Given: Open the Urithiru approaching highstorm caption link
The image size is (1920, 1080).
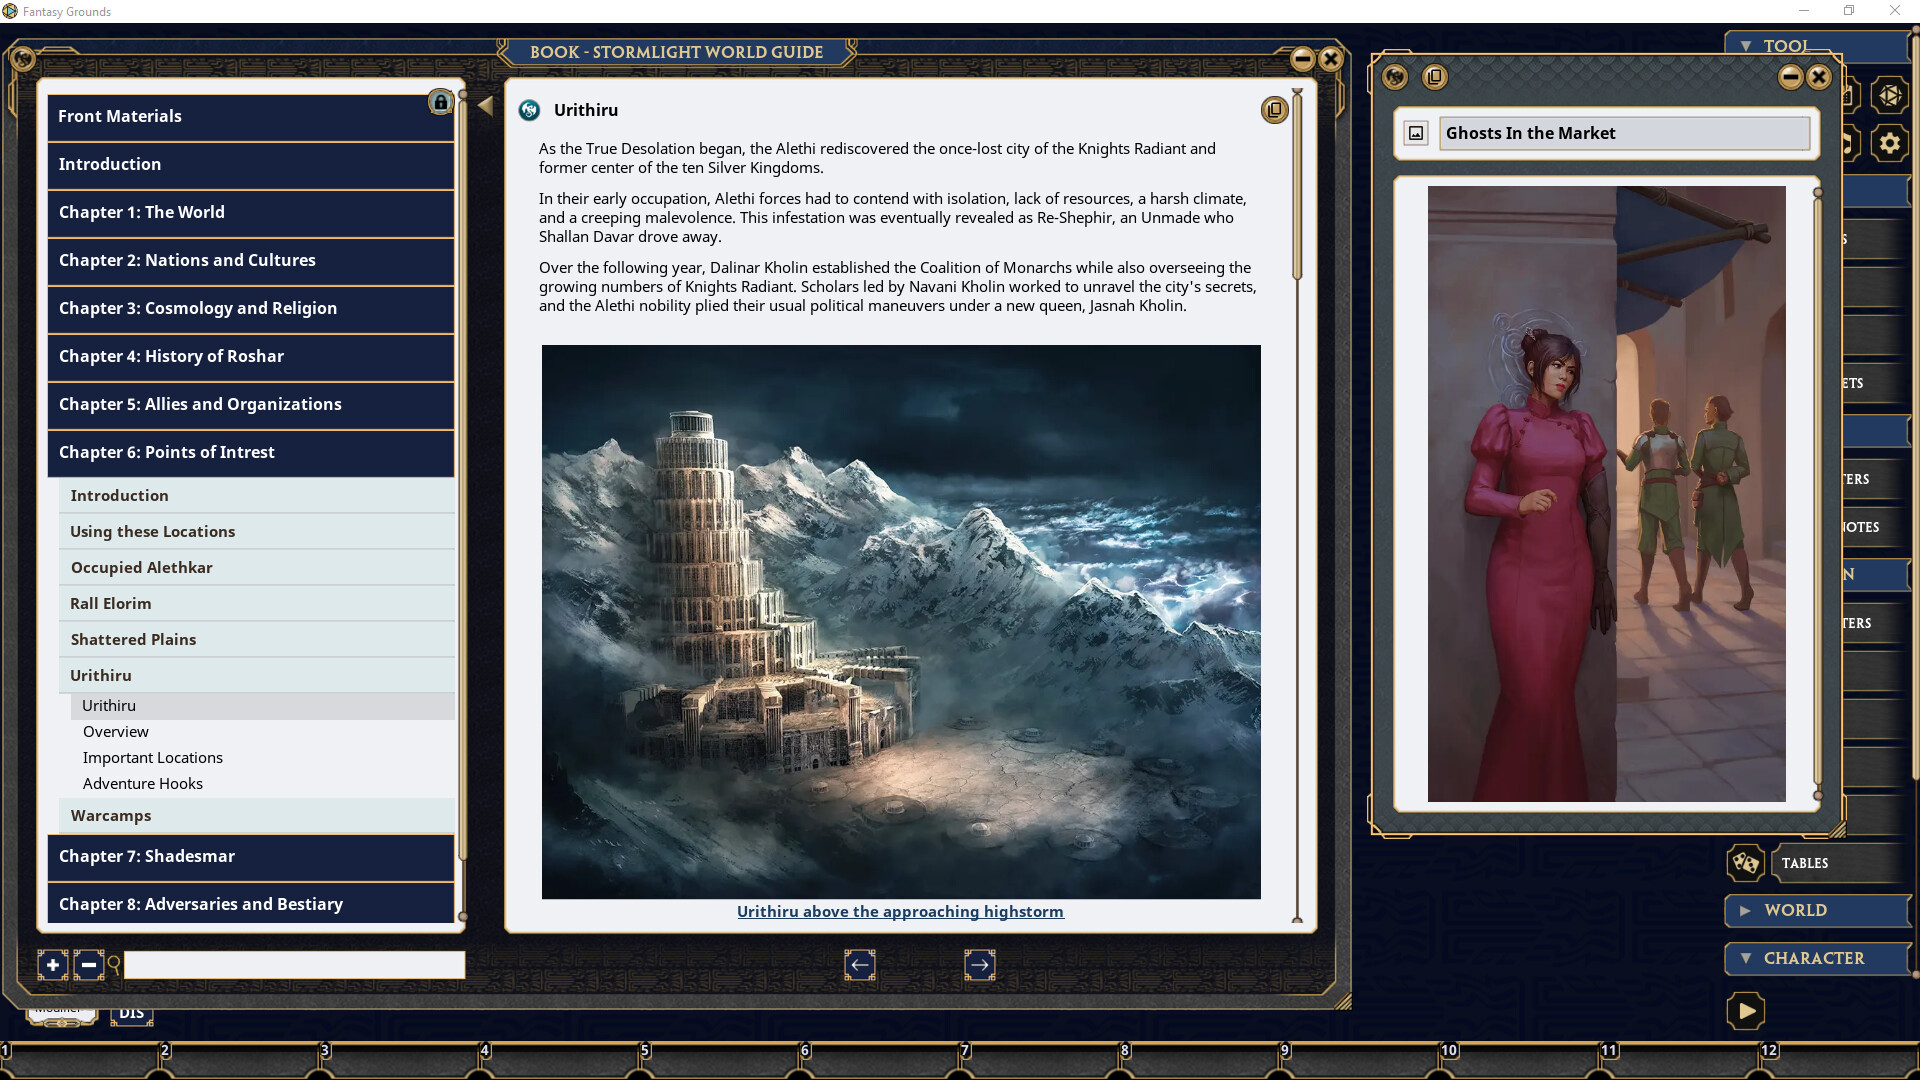Looking at the screenshot, I should (900, 911).
